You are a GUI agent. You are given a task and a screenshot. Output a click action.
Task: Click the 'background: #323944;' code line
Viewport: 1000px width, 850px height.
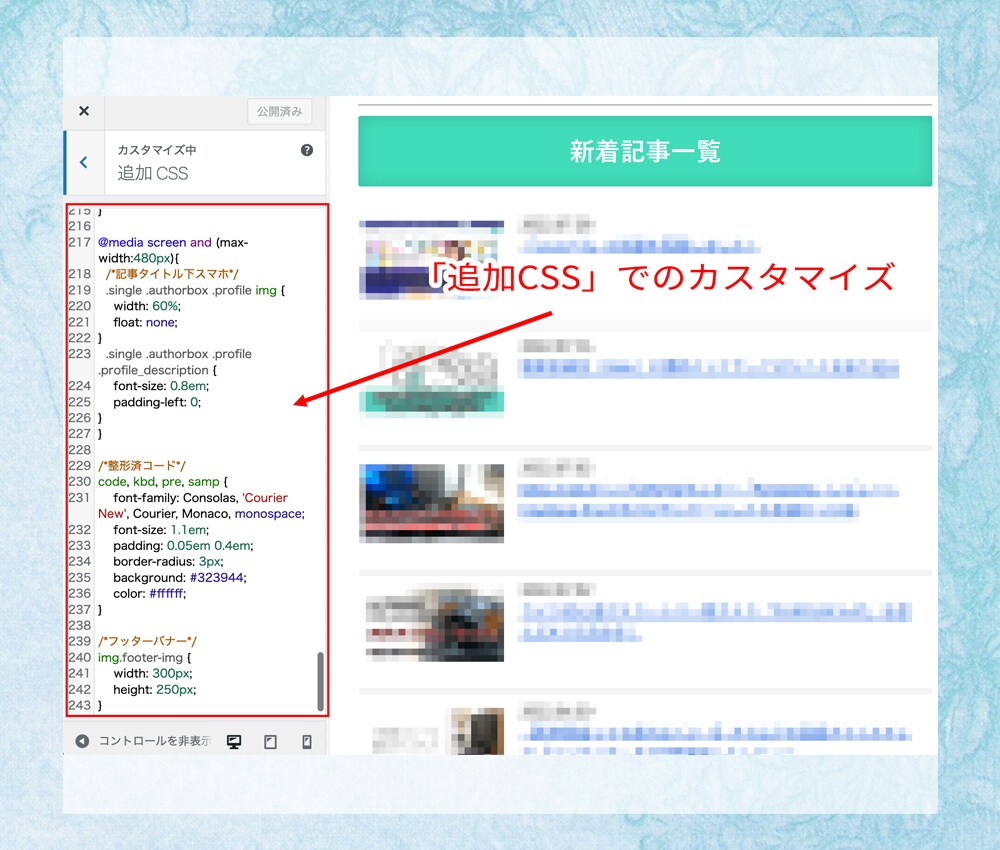(180, 578)
